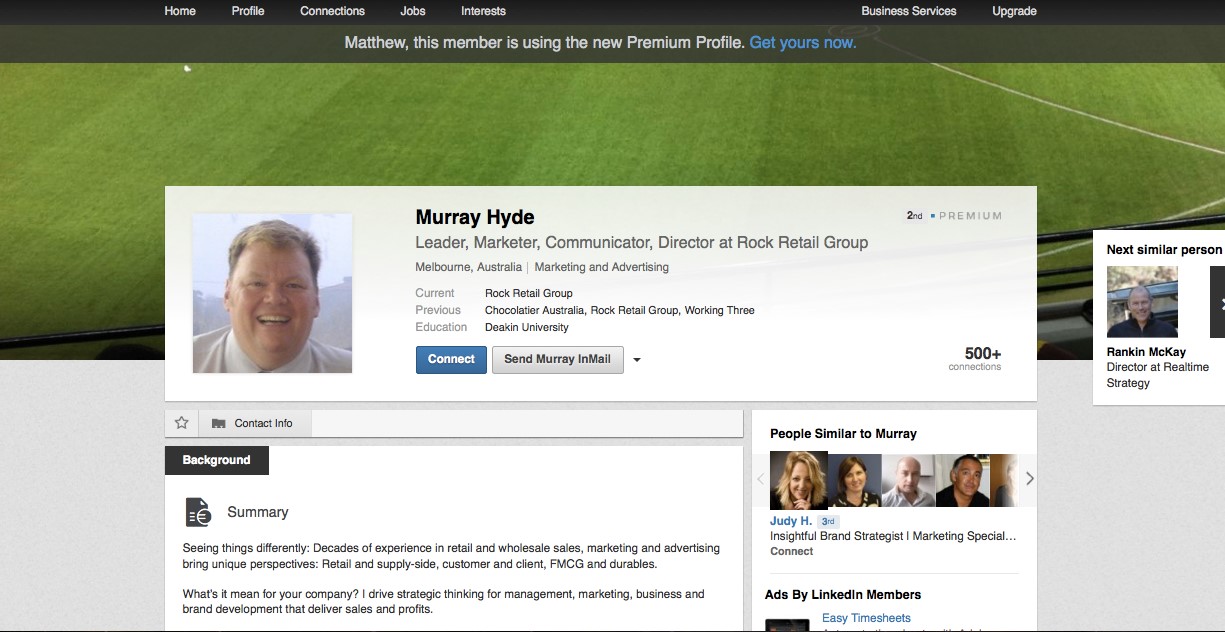The width and height of the screenshot is (1225, 632).
Task: Click Leader, Marketer, Communicator headline text
Action: [641, 242]
